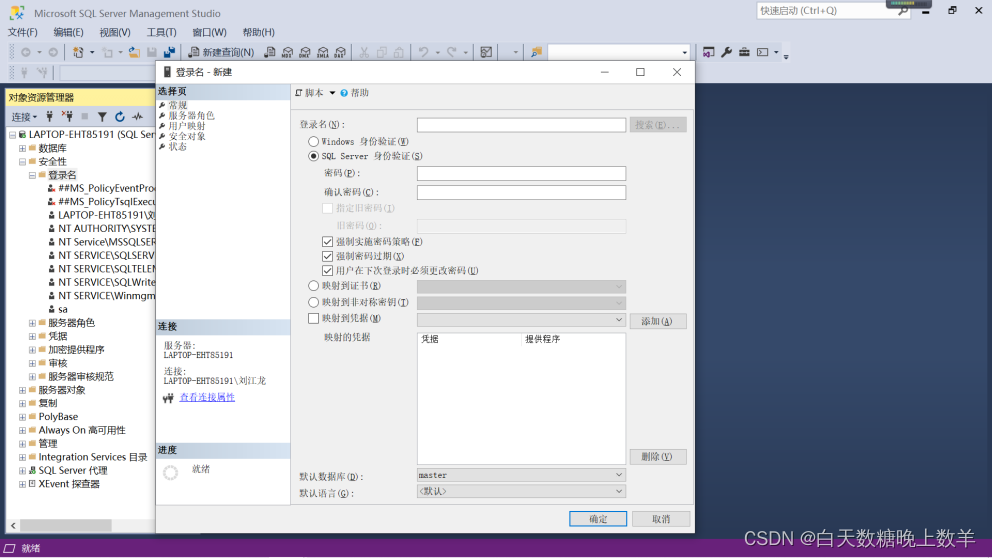The height and width of the screenshot is (558, 992).
Task: Select the General (常规) page
Action: click(177, 105)
